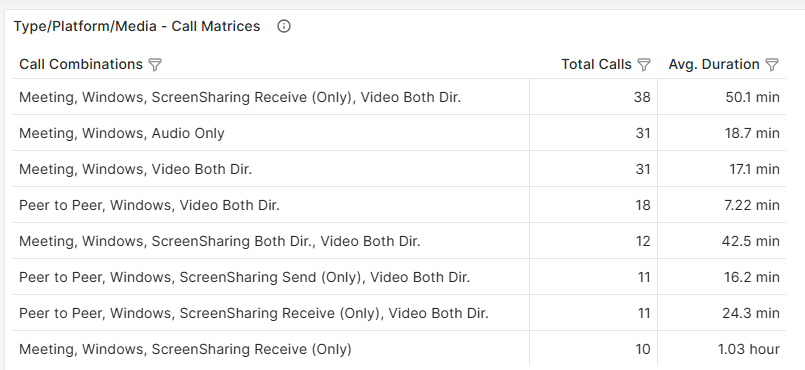This screenshot has height=370, width=805.
Task: Select Peer to Peer ScreenSharing Receive (Only) row
Action: [399, 313]
